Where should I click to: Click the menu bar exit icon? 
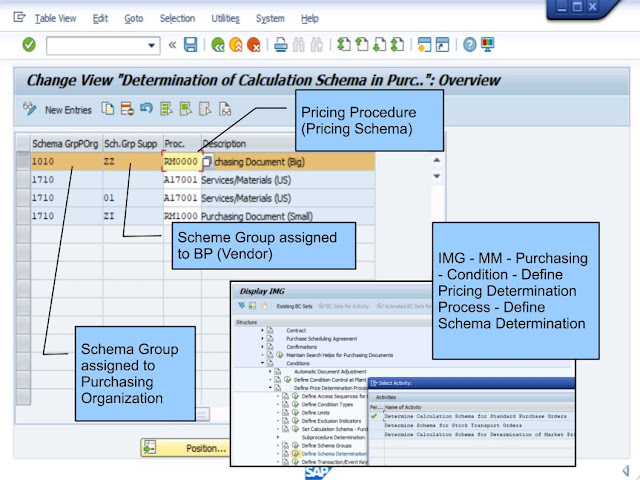click(19, 17)
